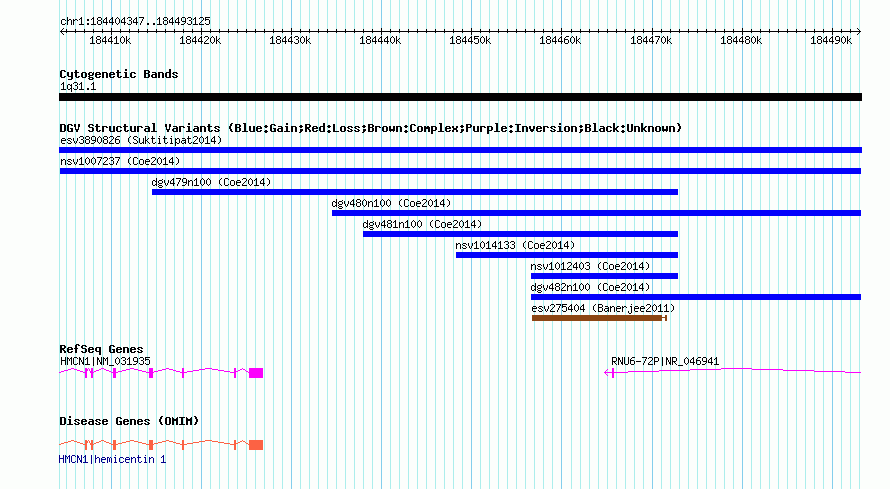Click the dgv479n100 (Coe2014) label
Image resolution: width=890 pixels, height=489 pixels.
click(211, 182)
